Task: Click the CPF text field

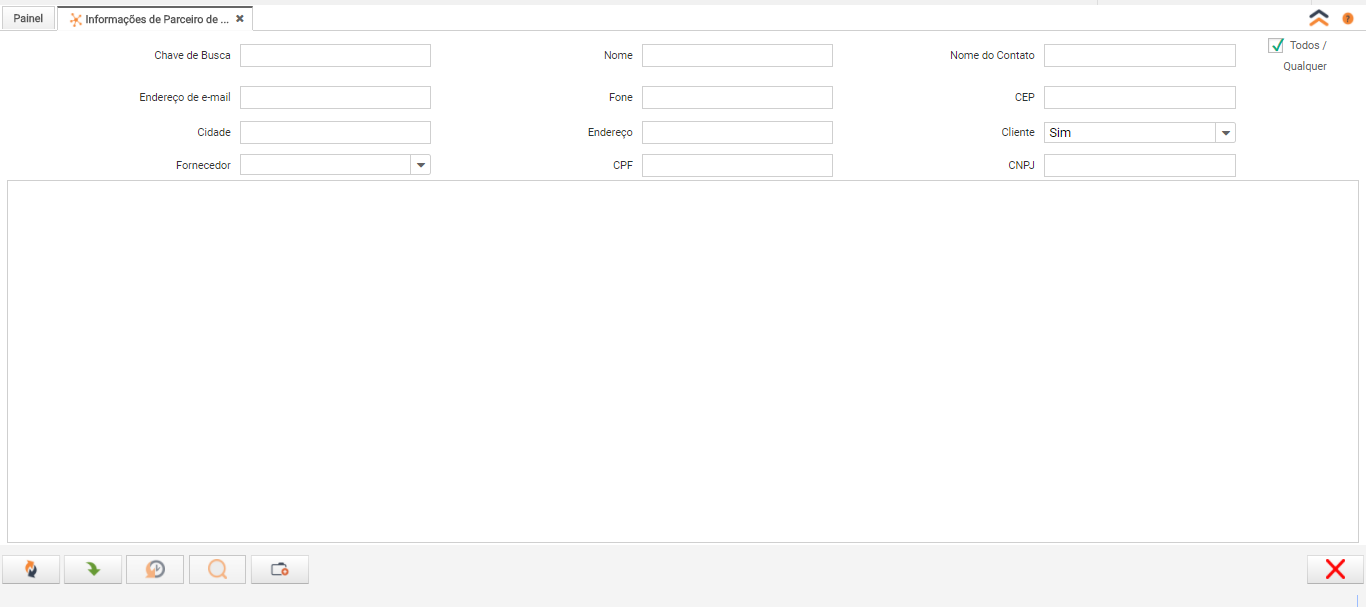Action: coord(737,166)
